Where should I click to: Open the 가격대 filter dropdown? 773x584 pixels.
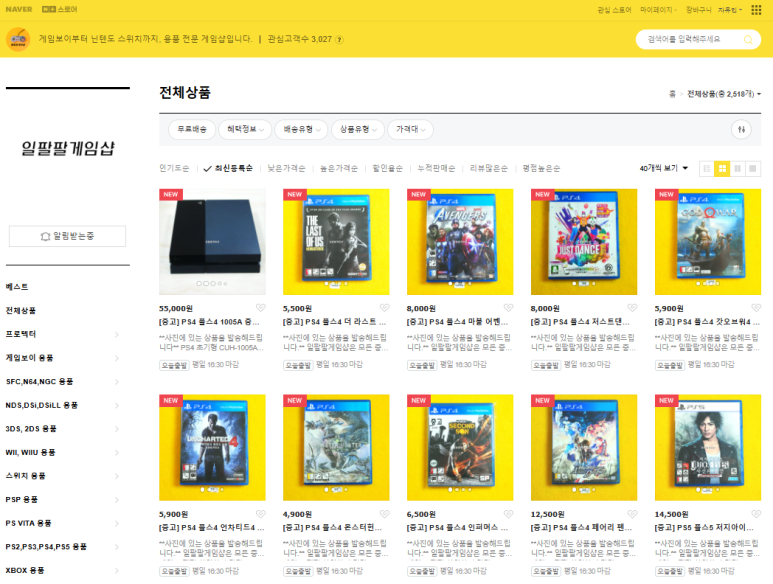click(410, 130)
